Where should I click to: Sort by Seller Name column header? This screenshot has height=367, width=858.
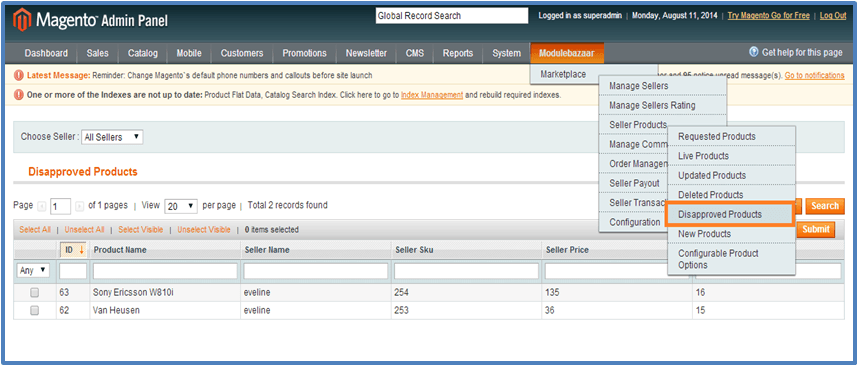click(x=266, y=250)
